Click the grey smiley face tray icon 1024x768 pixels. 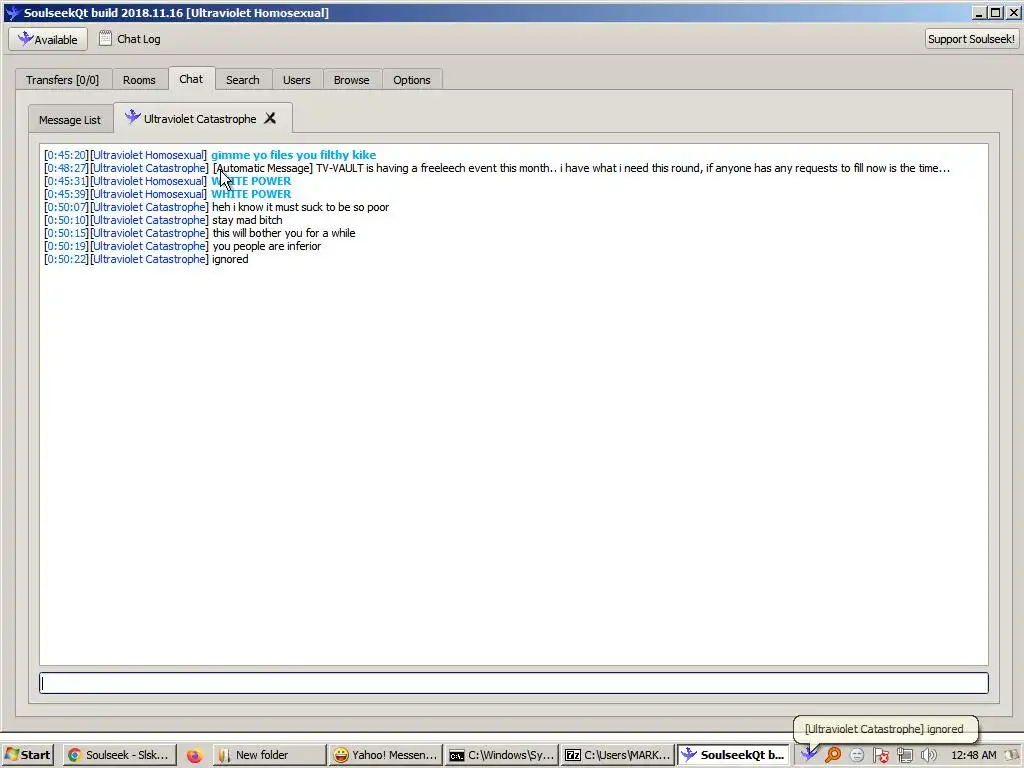point(857,755)
